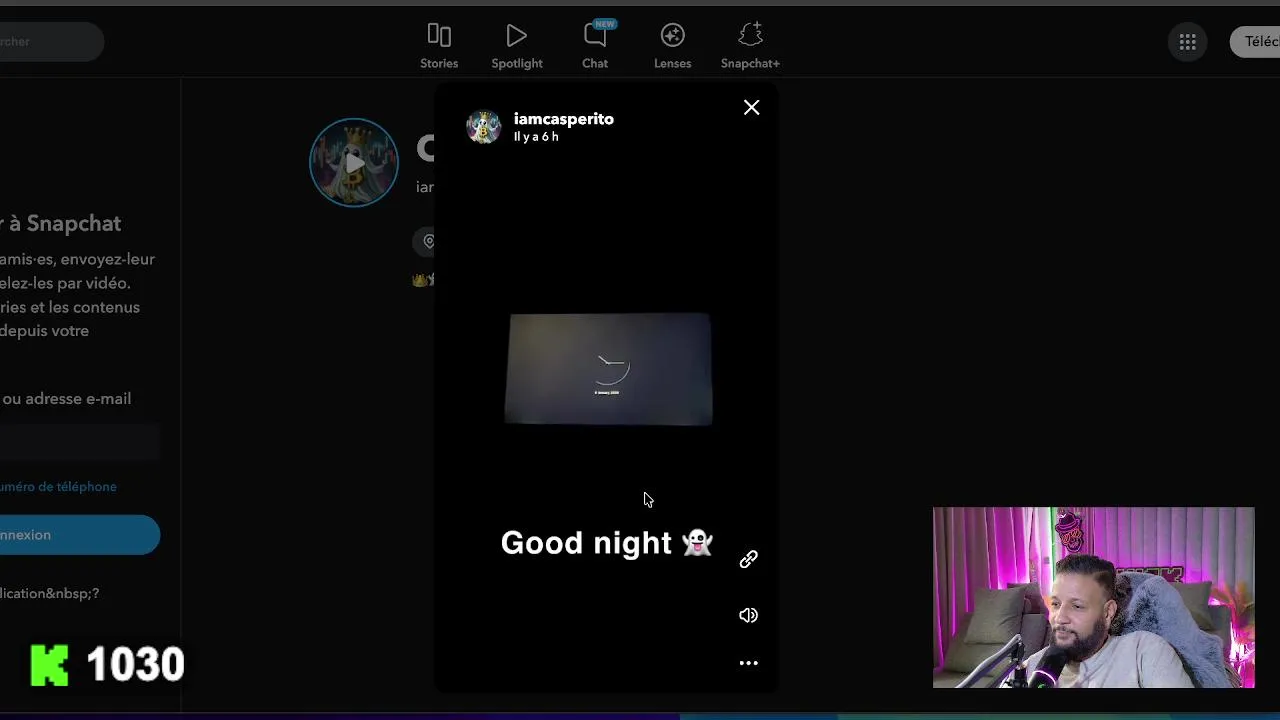Click the Télécharger button
Screen dimensions: 1280x720
pyautogui.click(x=1256, y=42)
